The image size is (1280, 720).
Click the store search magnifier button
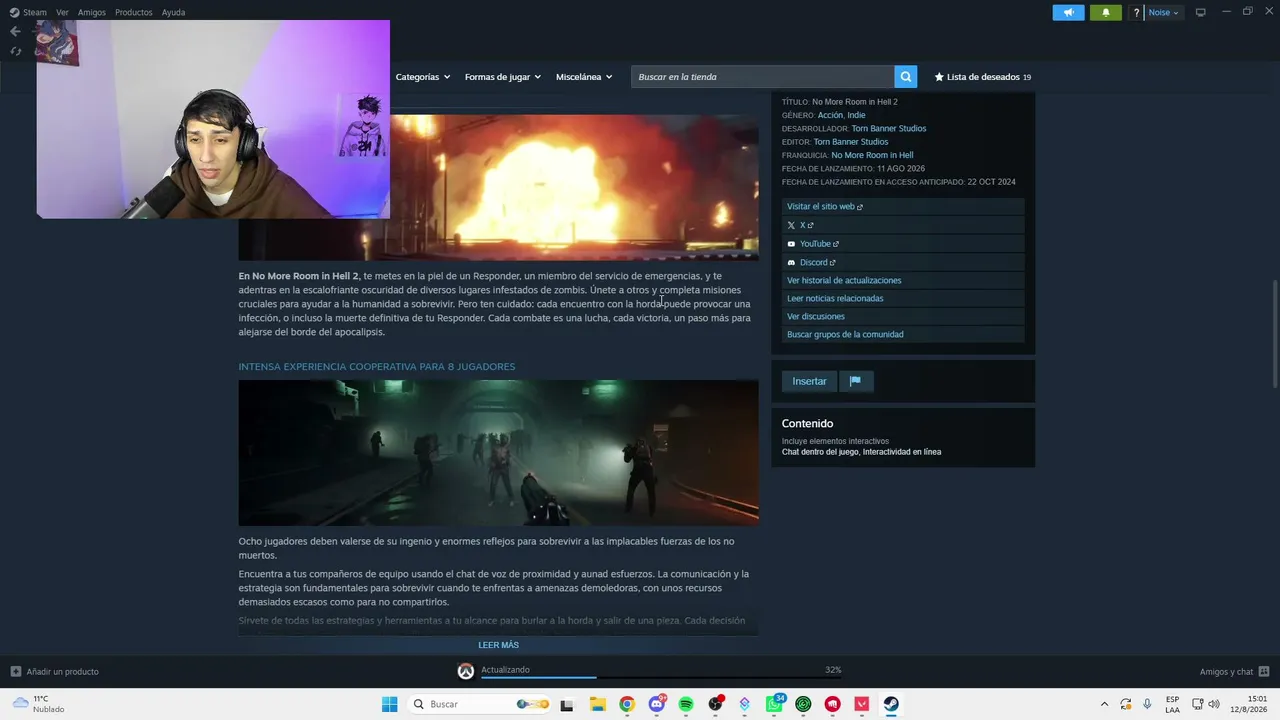click(x=905, y=77)
